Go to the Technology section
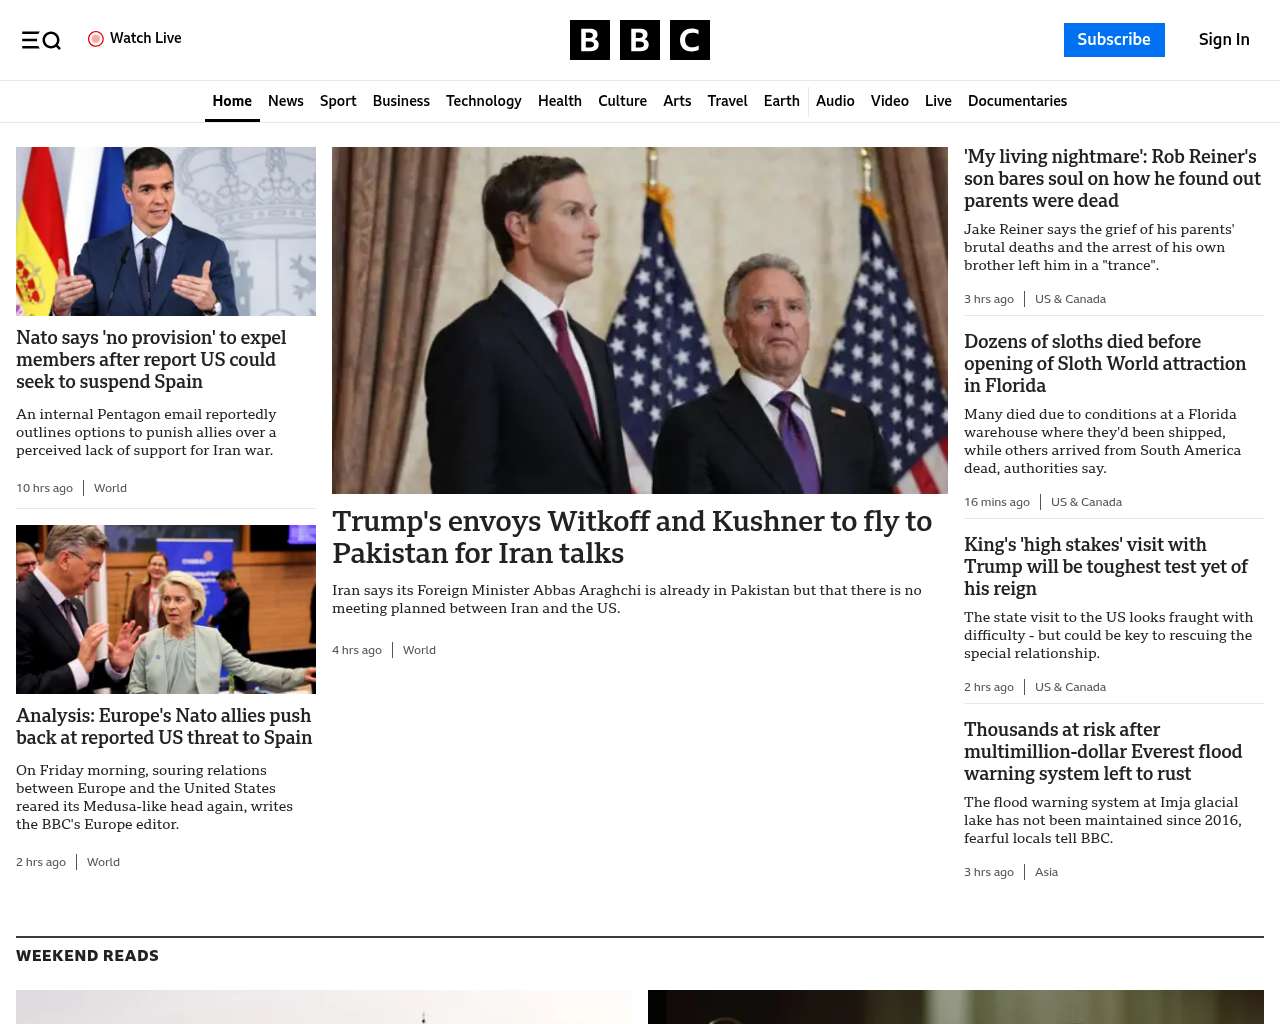The image size is (1280, 1024). click(x=484, y=101)
